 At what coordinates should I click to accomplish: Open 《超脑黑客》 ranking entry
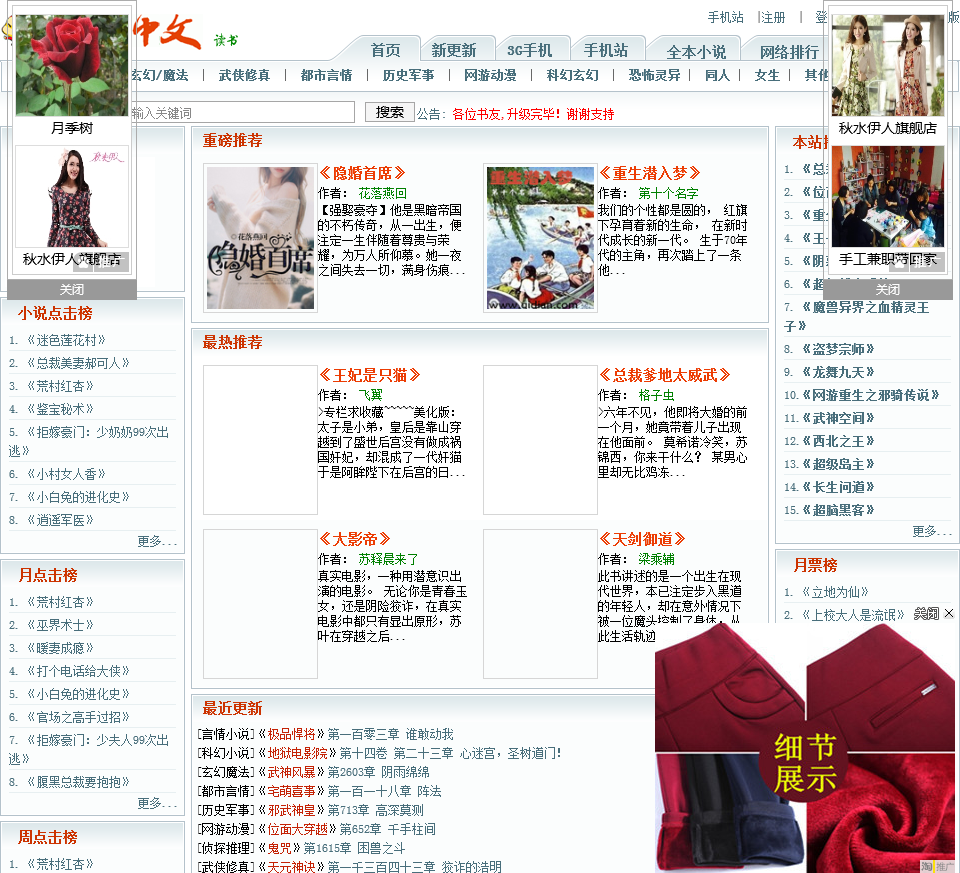click(x=838, y=510)
